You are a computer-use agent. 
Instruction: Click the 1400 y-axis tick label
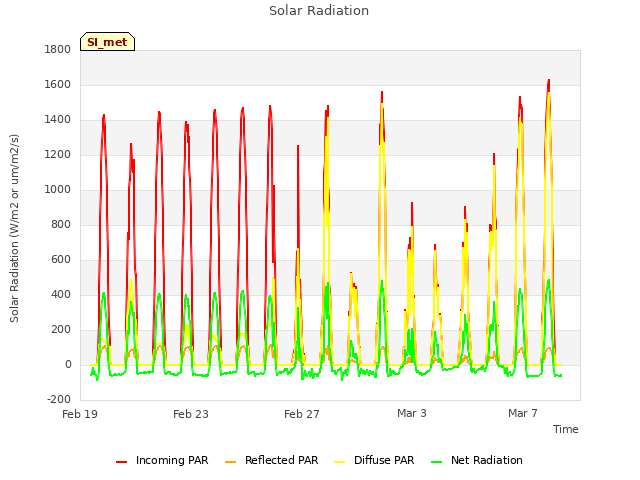(58, 120)
